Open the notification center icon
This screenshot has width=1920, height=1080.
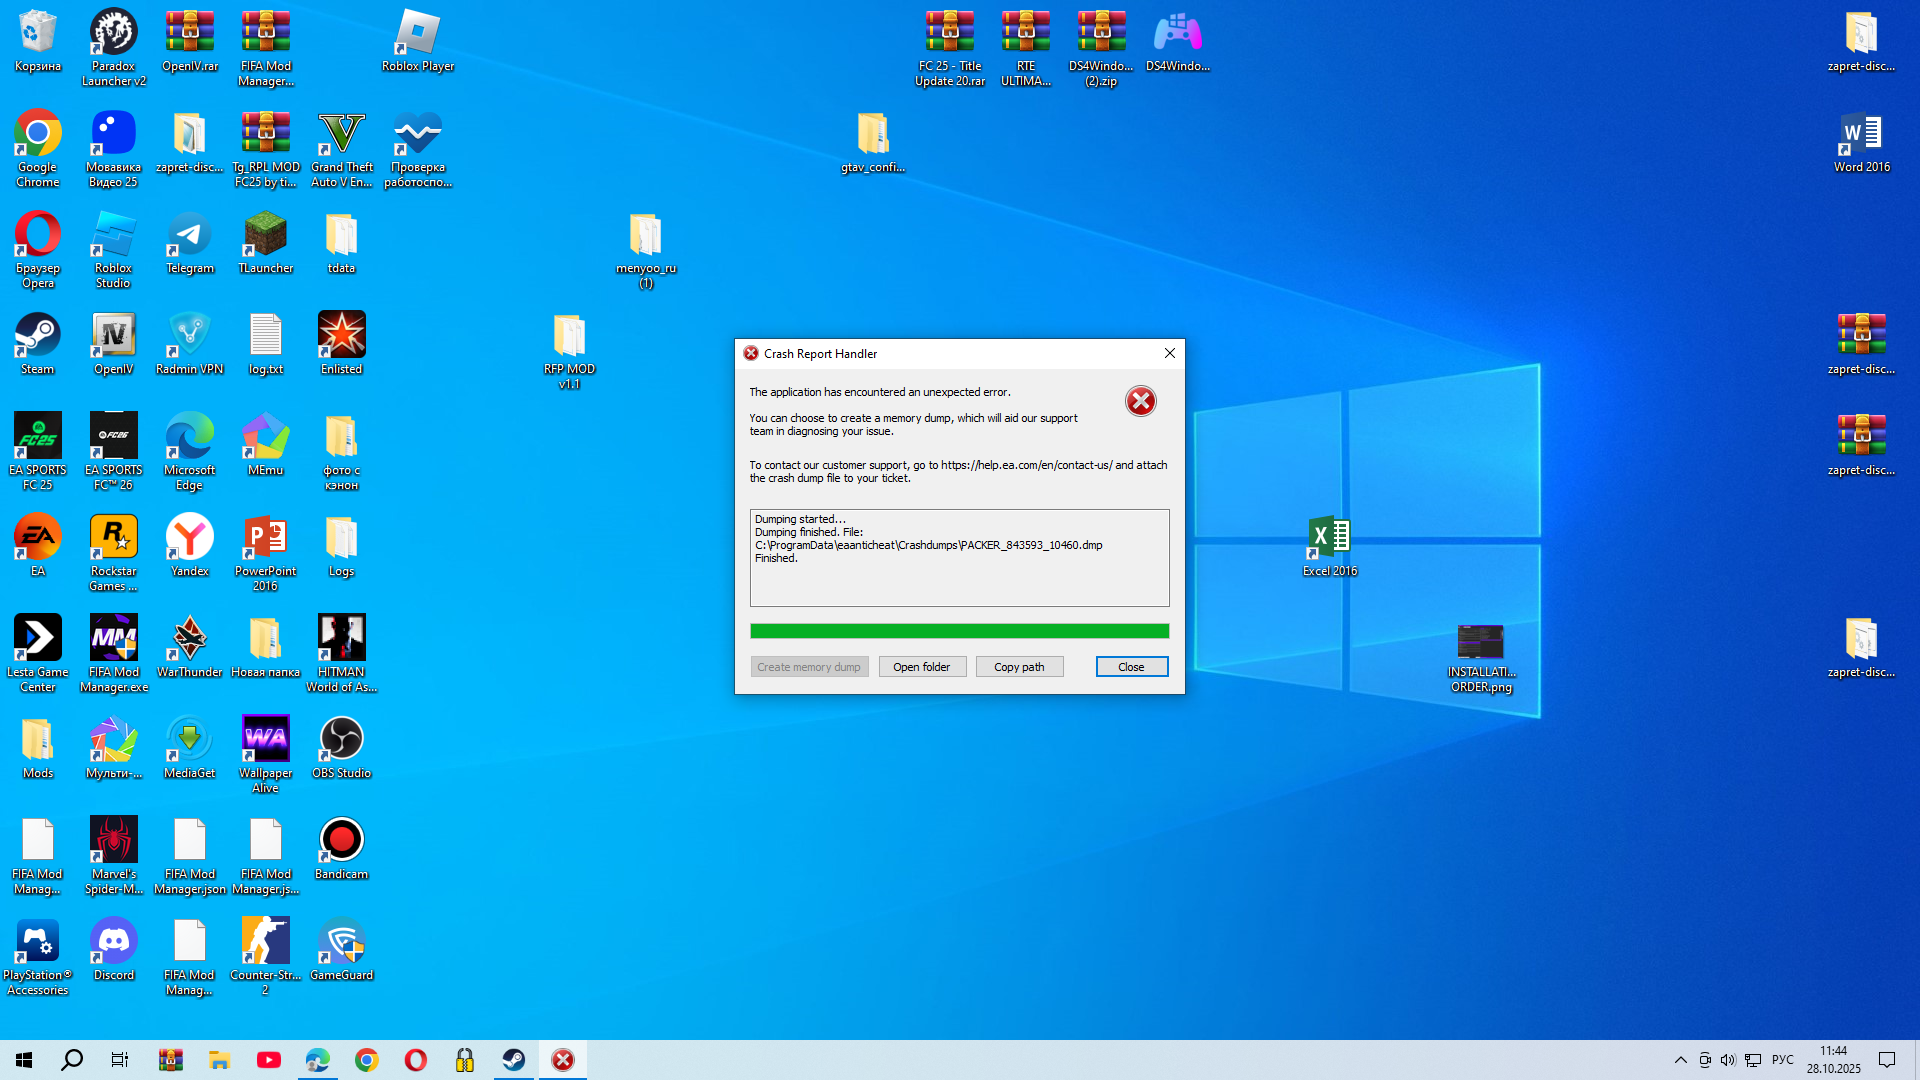[x=1886, y=1060]
